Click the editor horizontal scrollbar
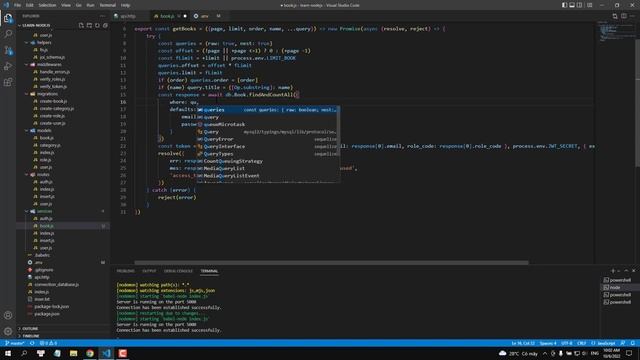 click(331, 262)
